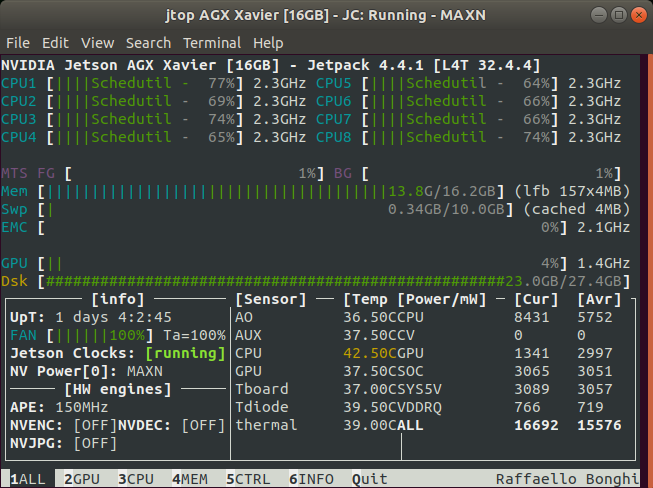Screen dimensions: 653x488
Task: Click the Ta=100% fan target
Action: coord(194,335)
